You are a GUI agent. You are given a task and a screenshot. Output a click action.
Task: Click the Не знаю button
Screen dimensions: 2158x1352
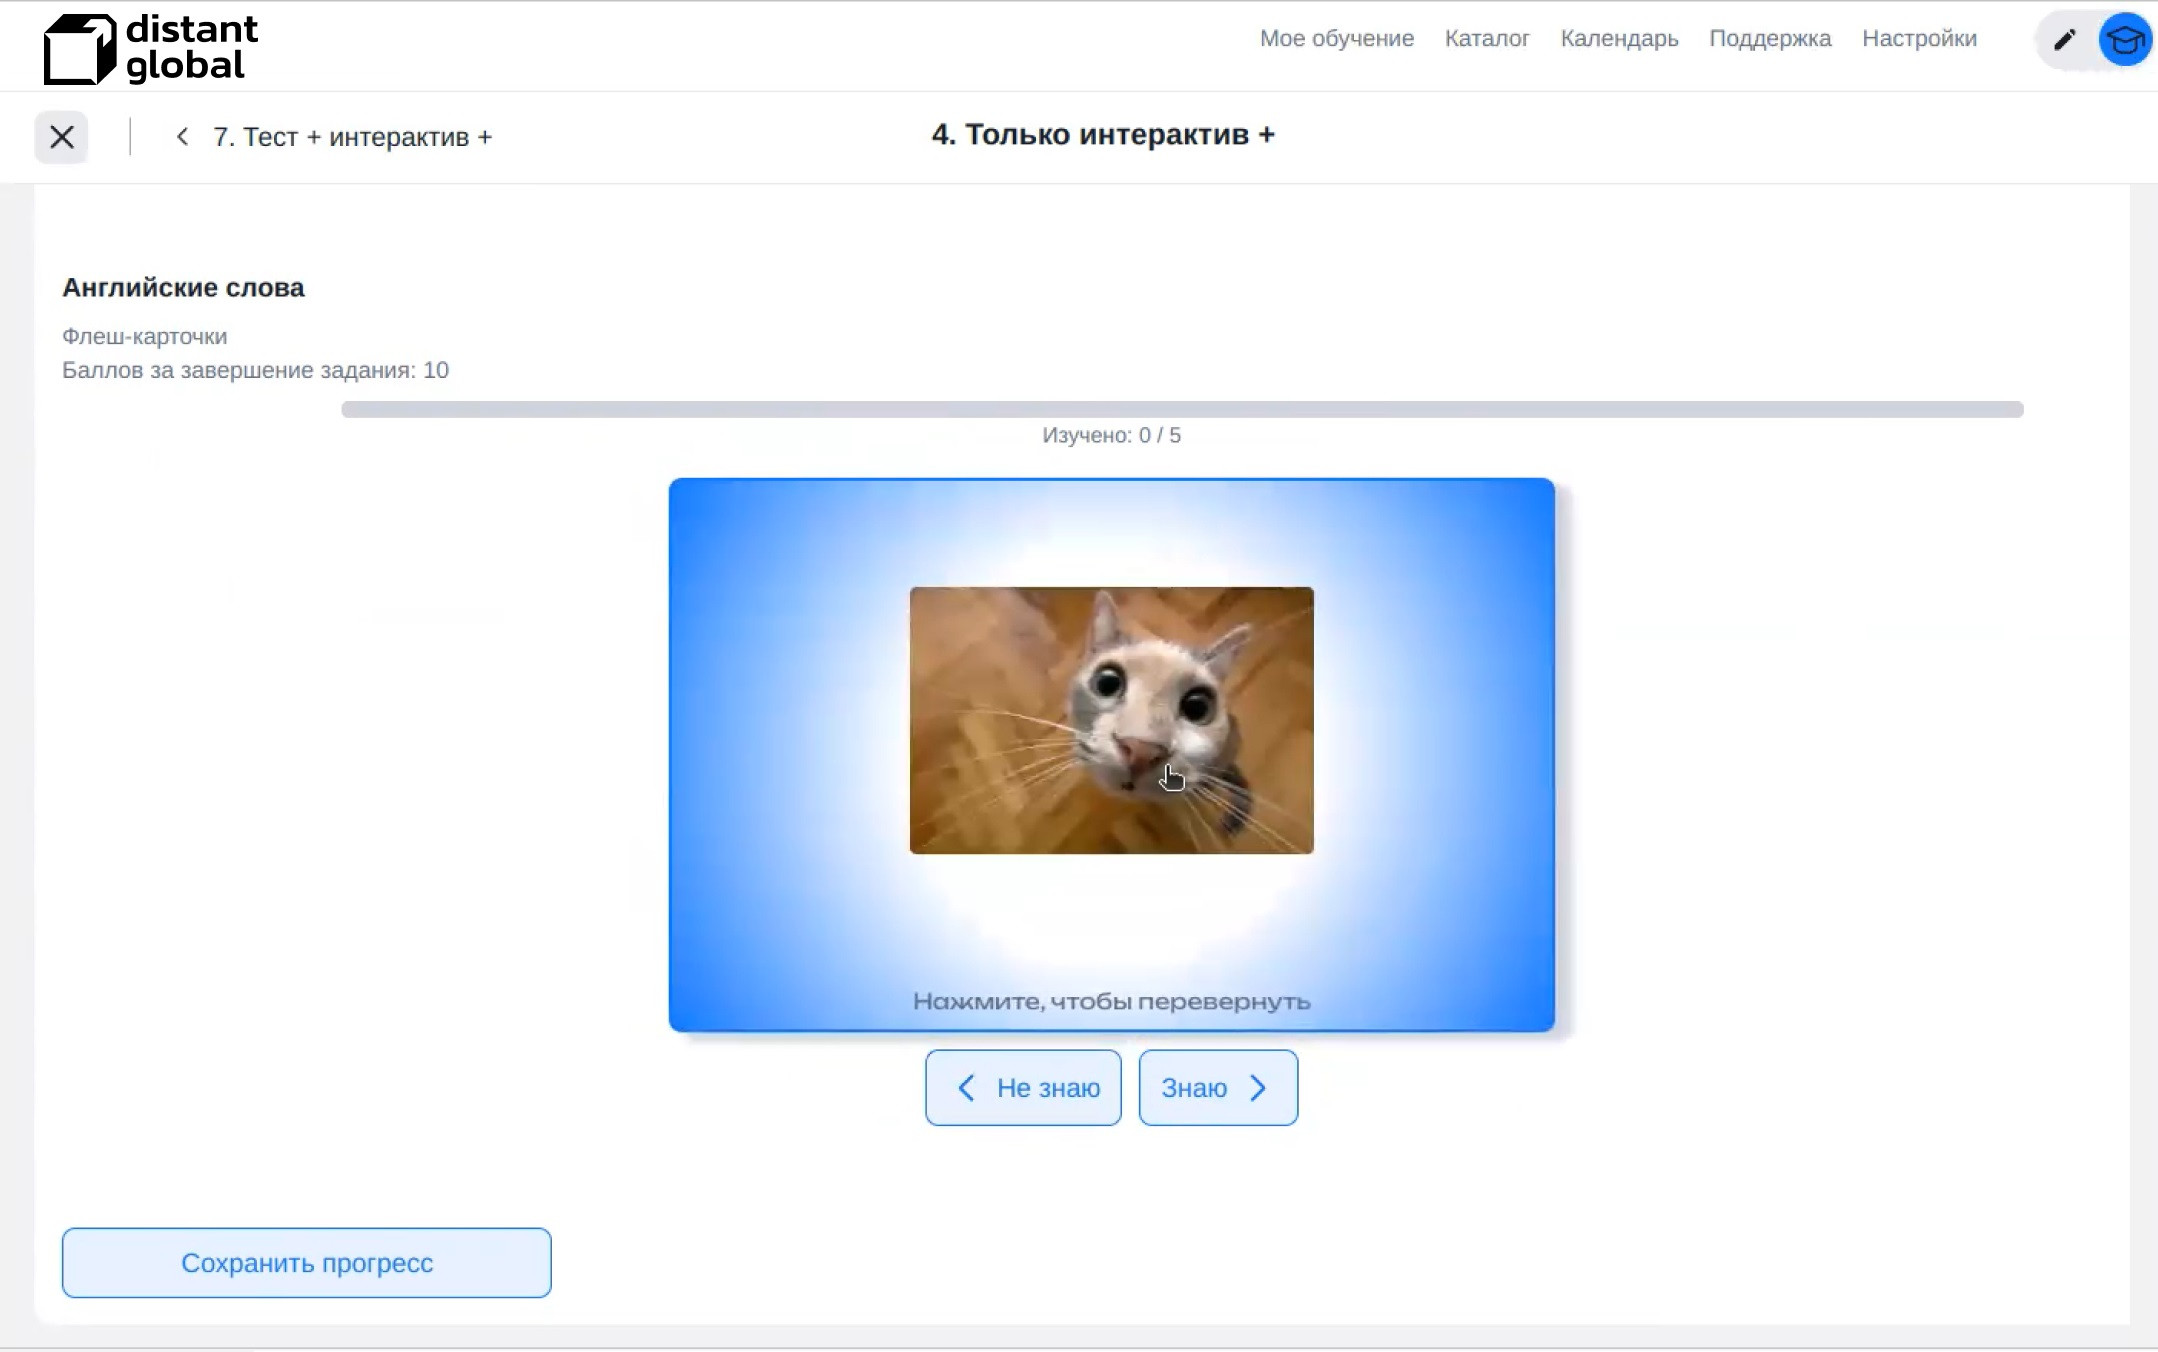tap(1023, 1088)
